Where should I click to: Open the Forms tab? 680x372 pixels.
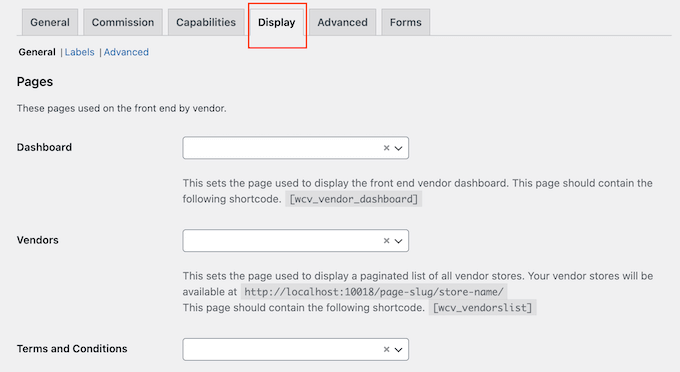405,22
